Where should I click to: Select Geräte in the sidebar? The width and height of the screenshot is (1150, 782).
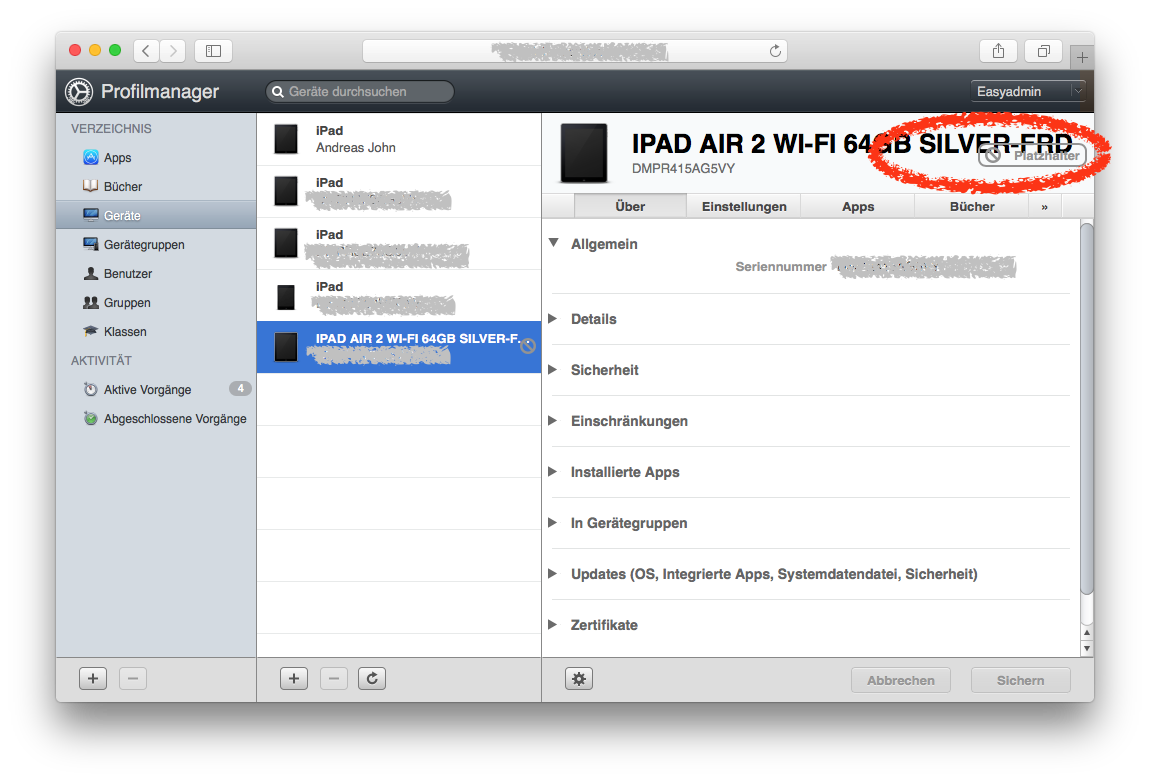pyautogui.click(x=156, y=215)
